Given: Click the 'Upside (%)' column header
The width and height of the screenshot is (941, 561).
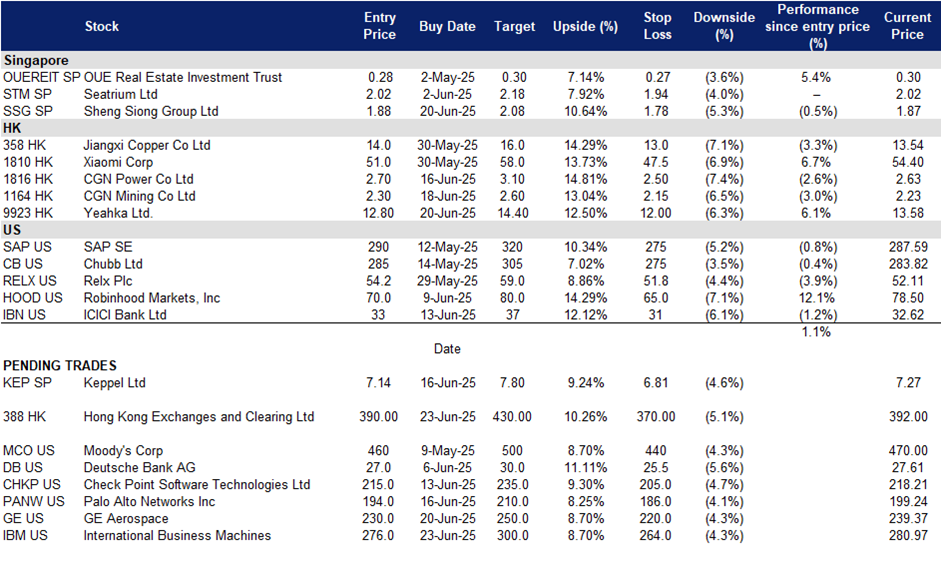Looking at the screenshot, I should coord(585,26).
